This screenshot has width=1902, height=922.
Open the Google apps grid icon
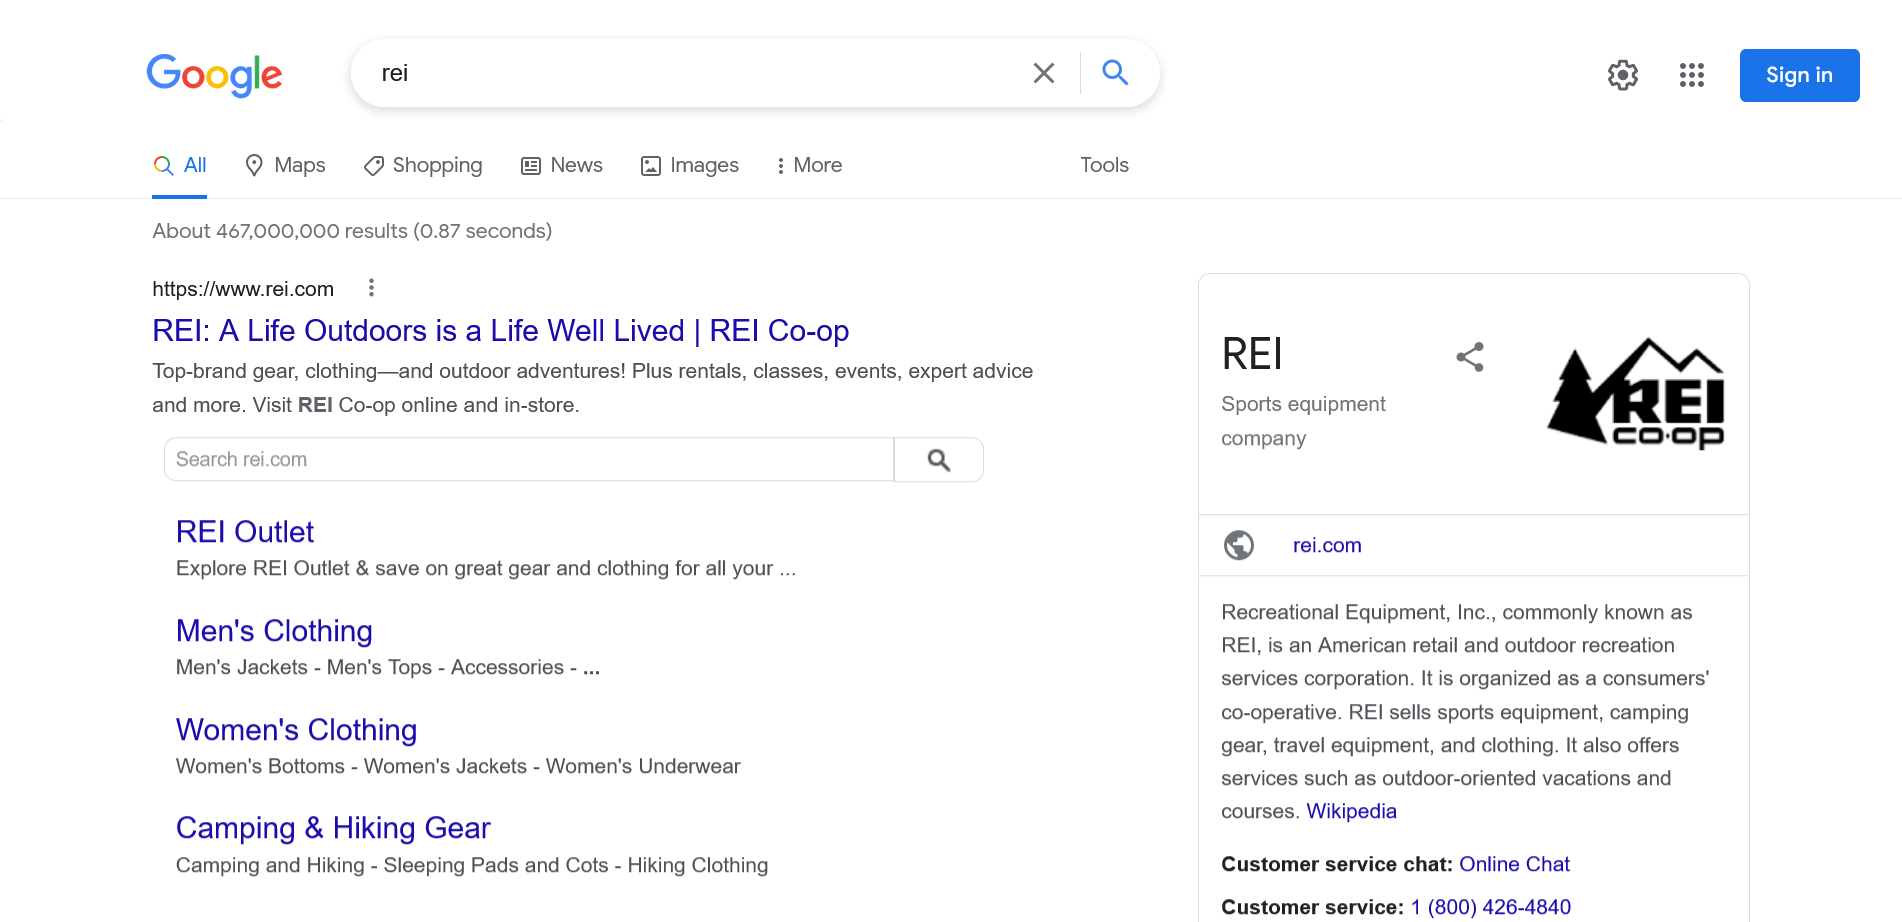pos(1691,75)
